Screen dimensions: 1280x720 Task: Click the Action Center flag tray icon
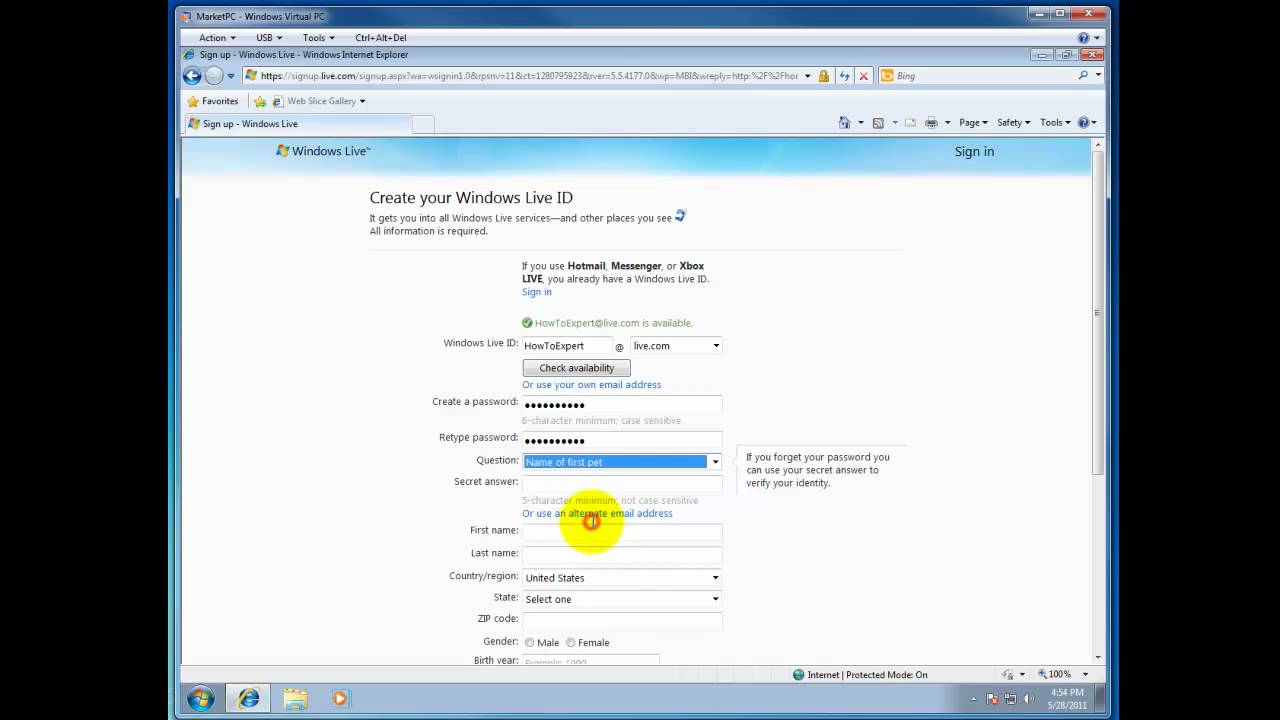point(993,699)
